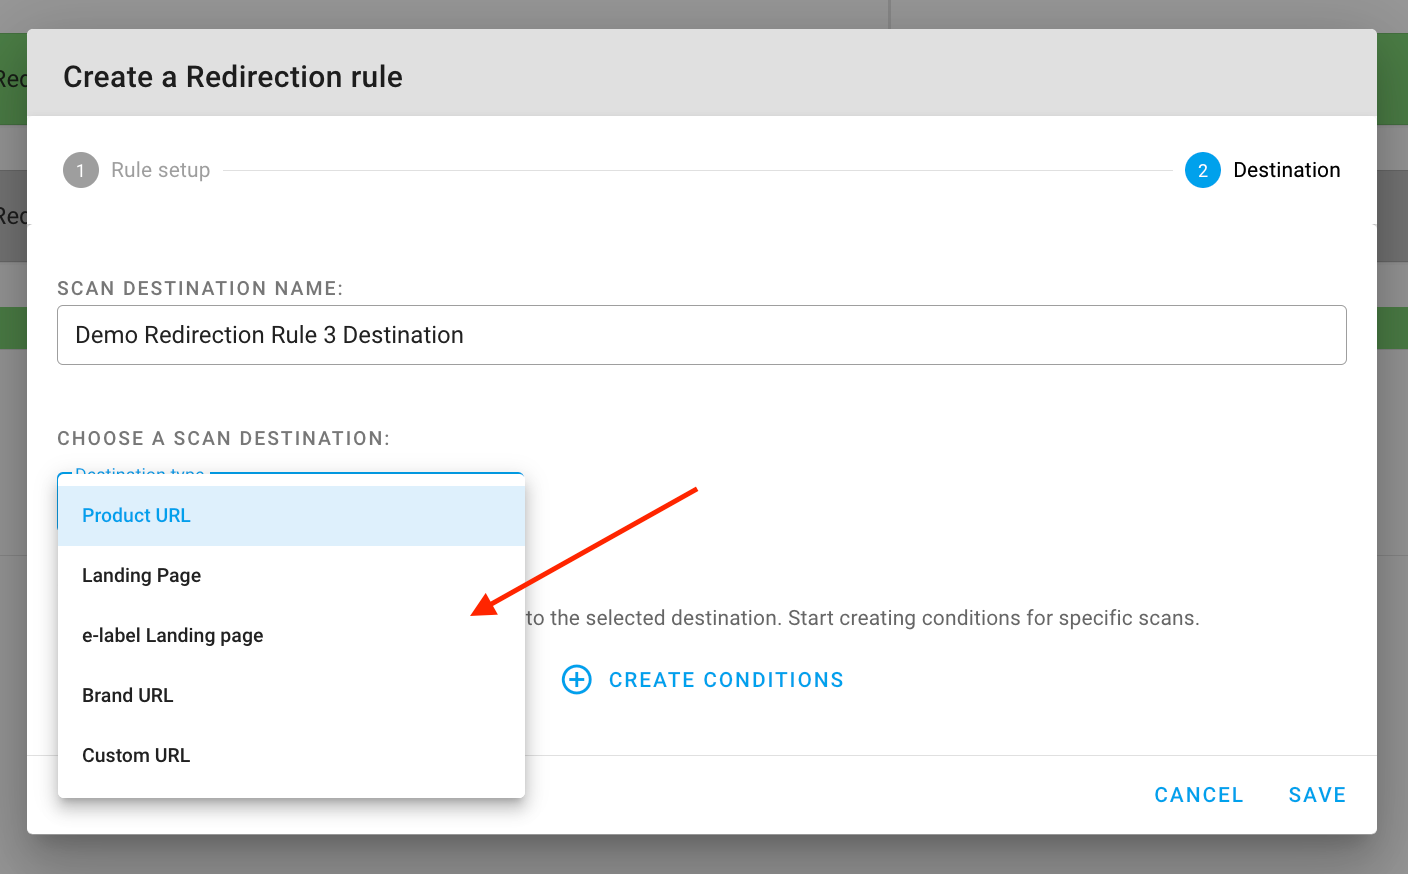Click the 'Create a Redirection rule' title
Viewport: 1408px width, 874px height.
point(233,77)
